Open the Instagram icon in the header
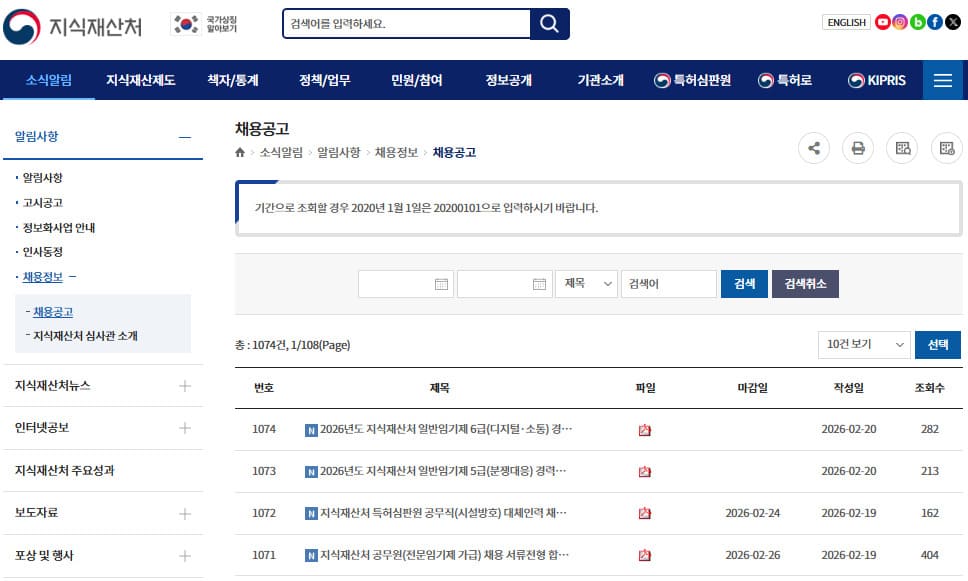The image size is (968, 581). [x=899, y=21]
